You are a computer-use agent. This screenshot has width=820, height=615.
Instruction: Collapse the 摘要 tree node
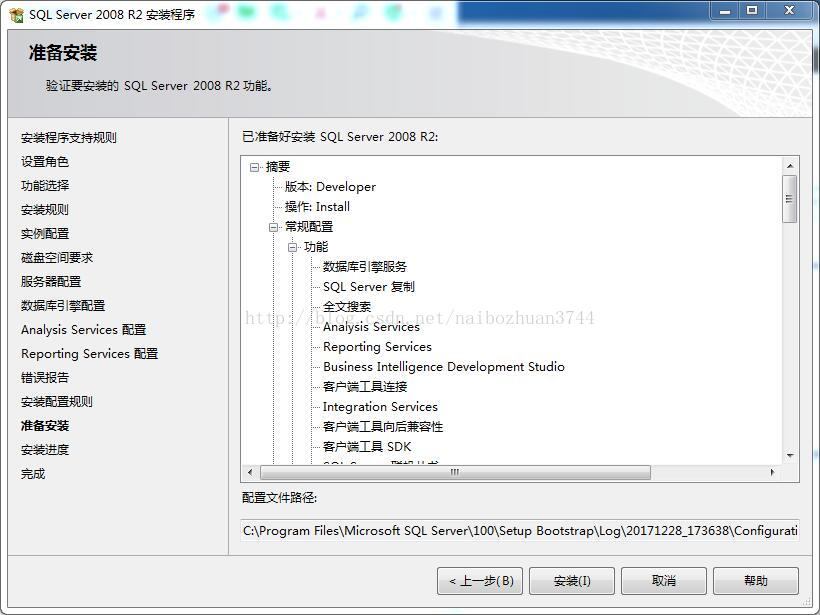tap(255, 167)
